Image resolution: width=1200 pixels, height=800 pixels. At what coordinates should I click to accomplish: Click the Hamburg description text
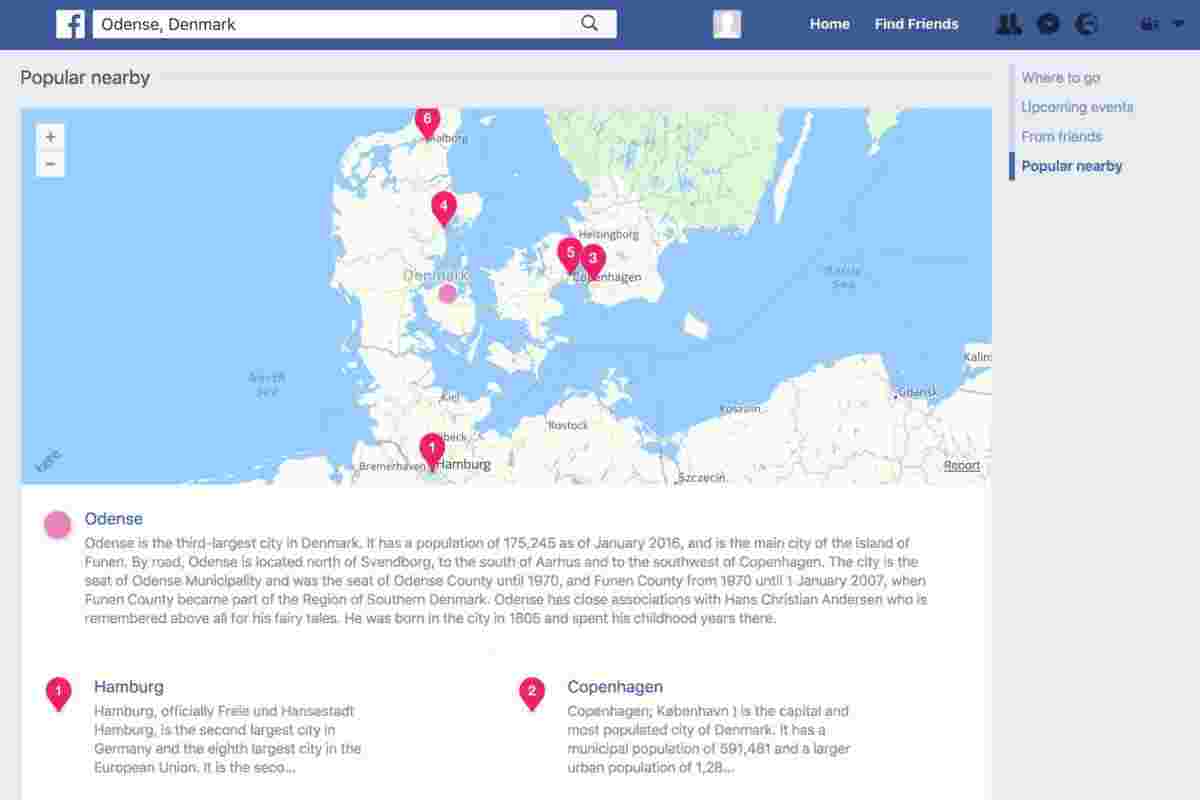[x=227, y=740]
